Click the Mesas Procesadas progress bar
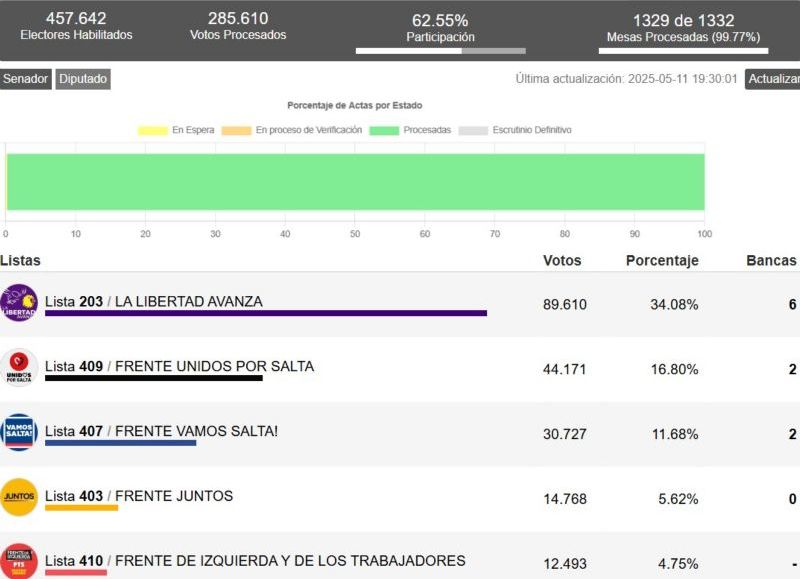800x579 pixels. (x=683, y=50)
